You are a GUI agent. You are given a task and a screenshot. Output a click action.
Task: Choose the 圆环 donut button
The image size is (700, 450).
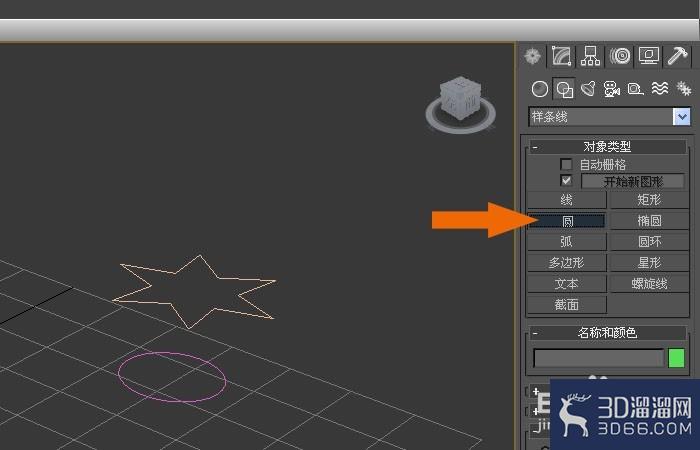pos(649,242)
